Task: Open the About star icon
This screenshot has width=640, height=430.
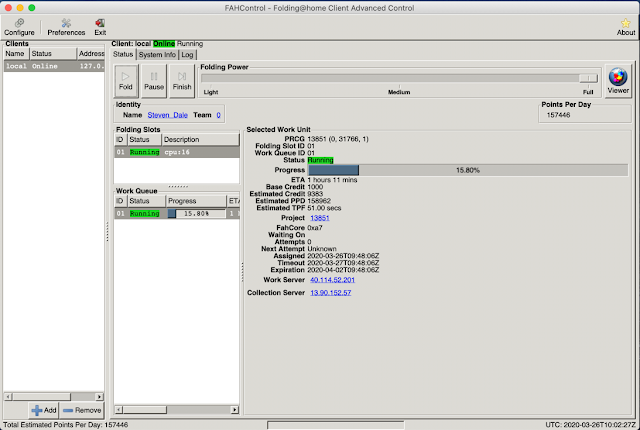Action: click(x=626, y=27)
